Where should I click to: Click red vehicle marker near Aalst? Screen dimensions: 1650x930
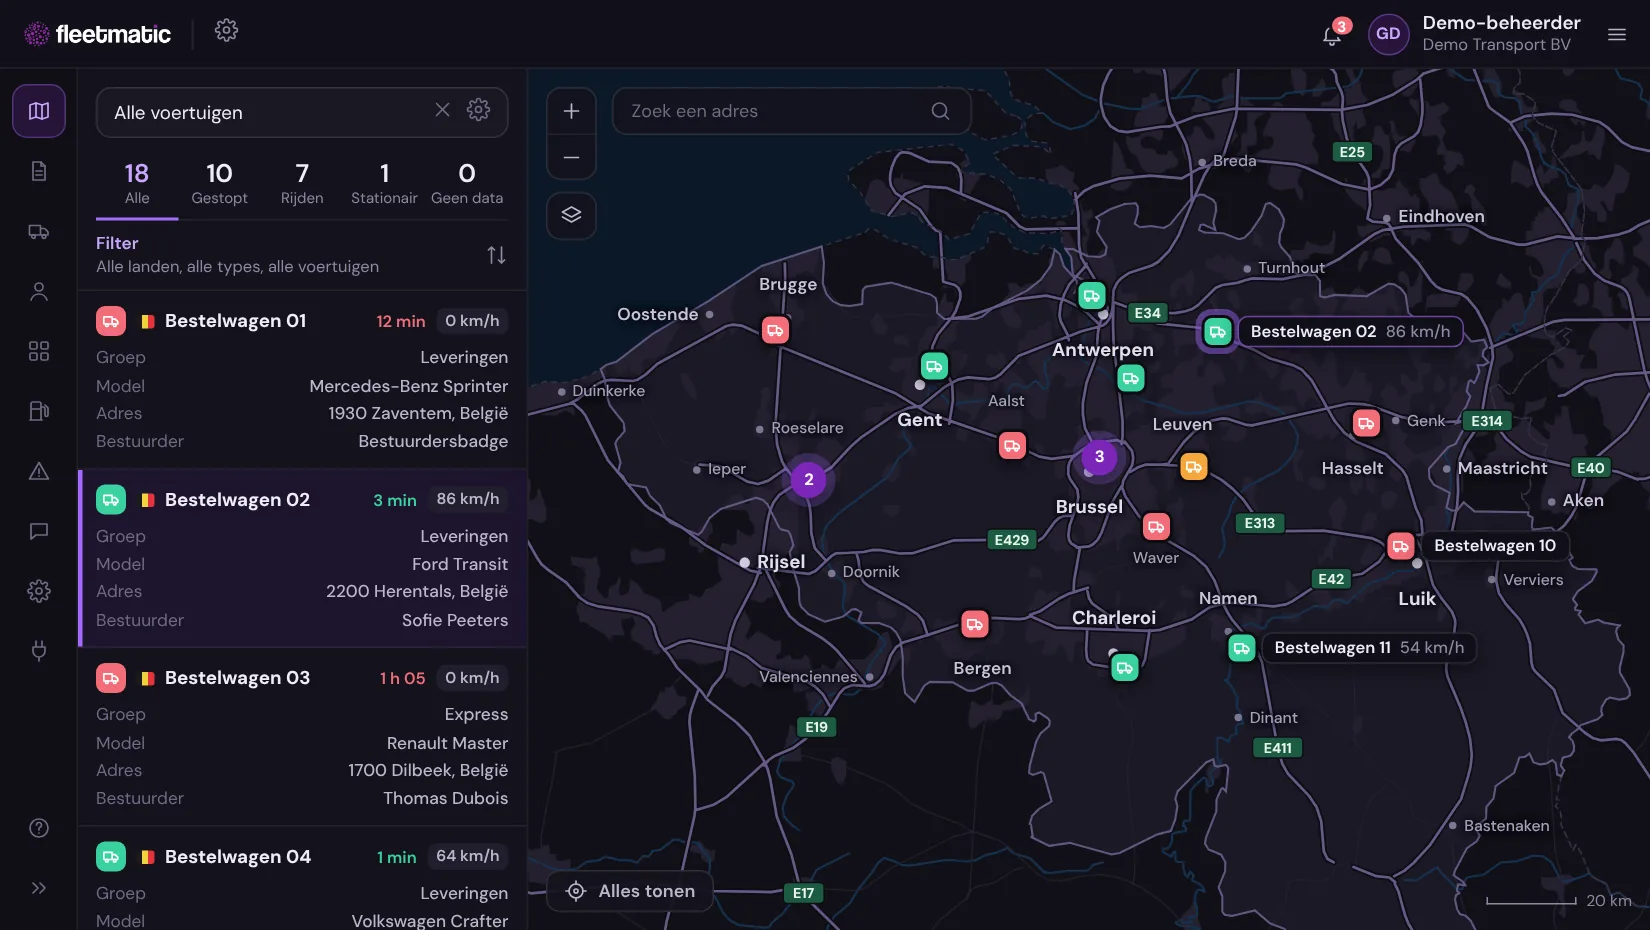click(x=1012, y=445)
